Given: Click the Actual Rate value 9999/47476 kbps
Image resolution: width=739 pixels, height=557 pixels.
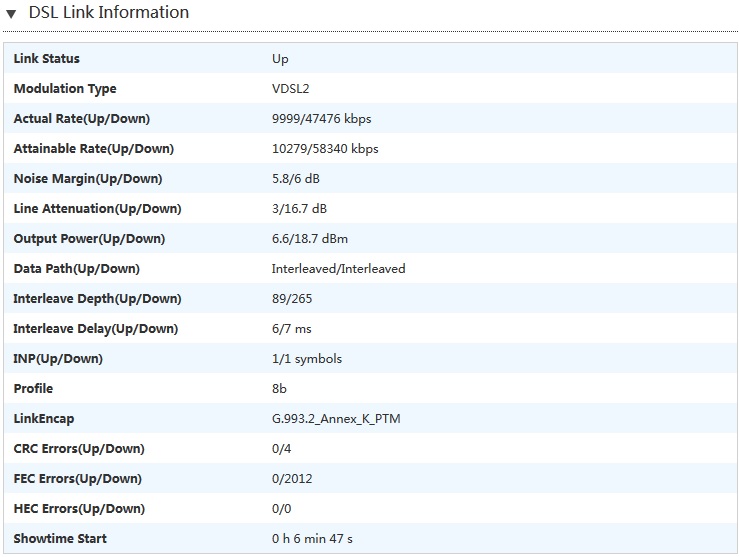Looking at the screenshot, I should (x=321, y=119).
